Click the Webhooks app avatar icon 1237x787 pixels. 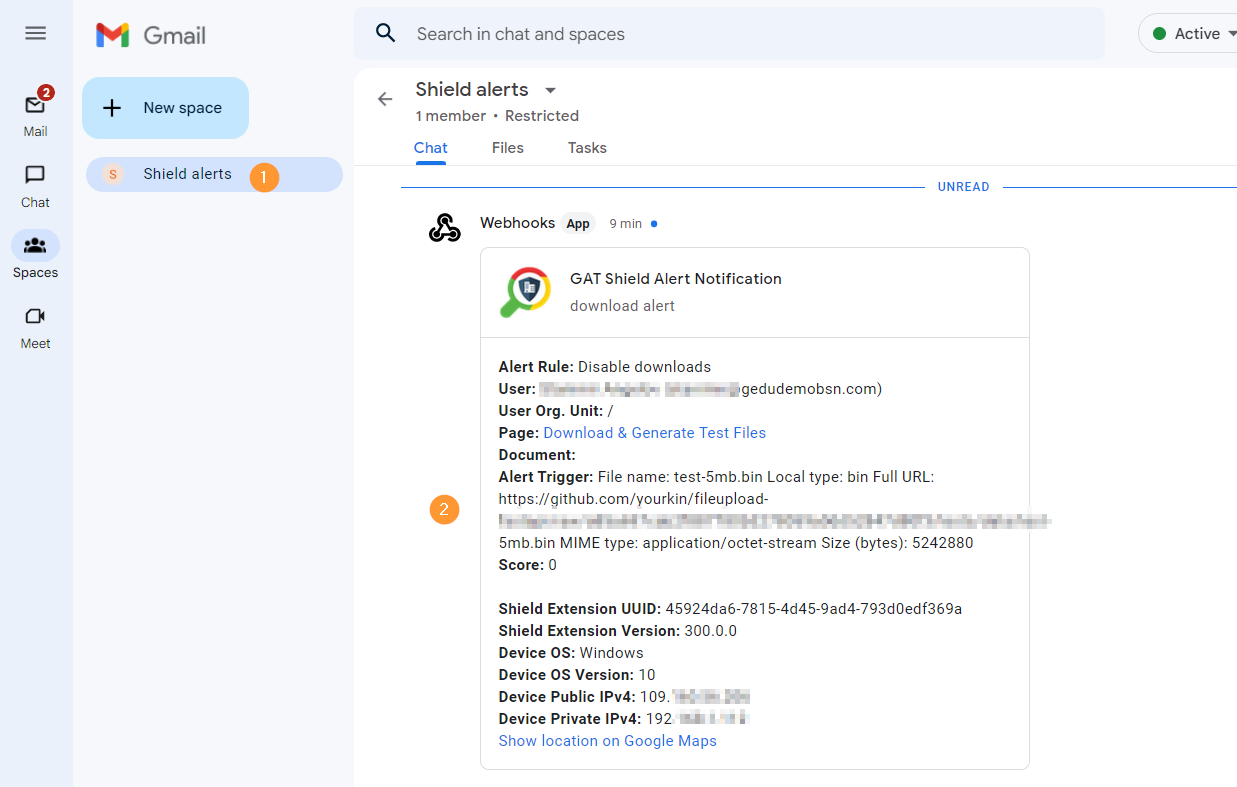click(x=444, y=228)
